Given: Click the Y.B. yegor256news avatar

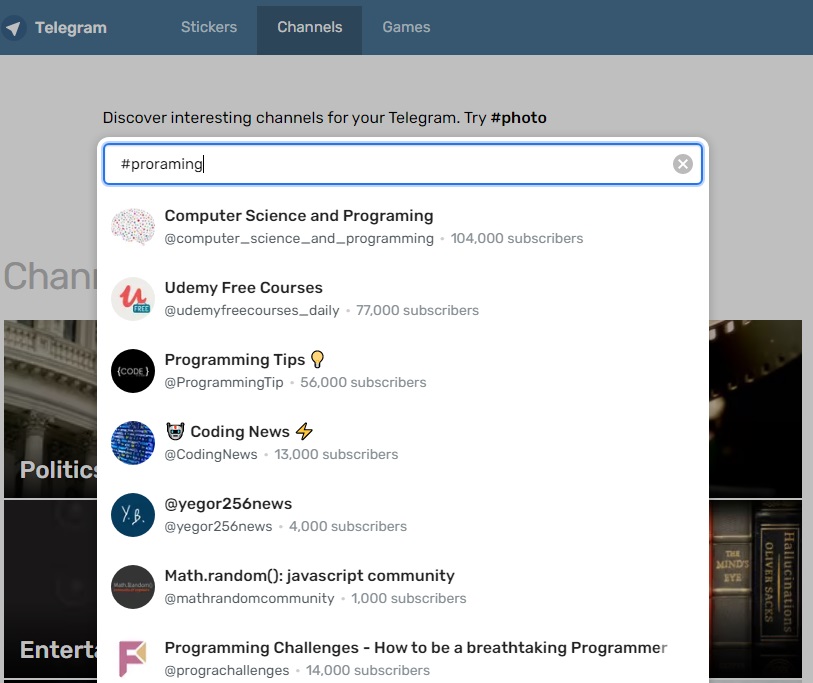Looking at the screenshot, I should coord(133,515).
